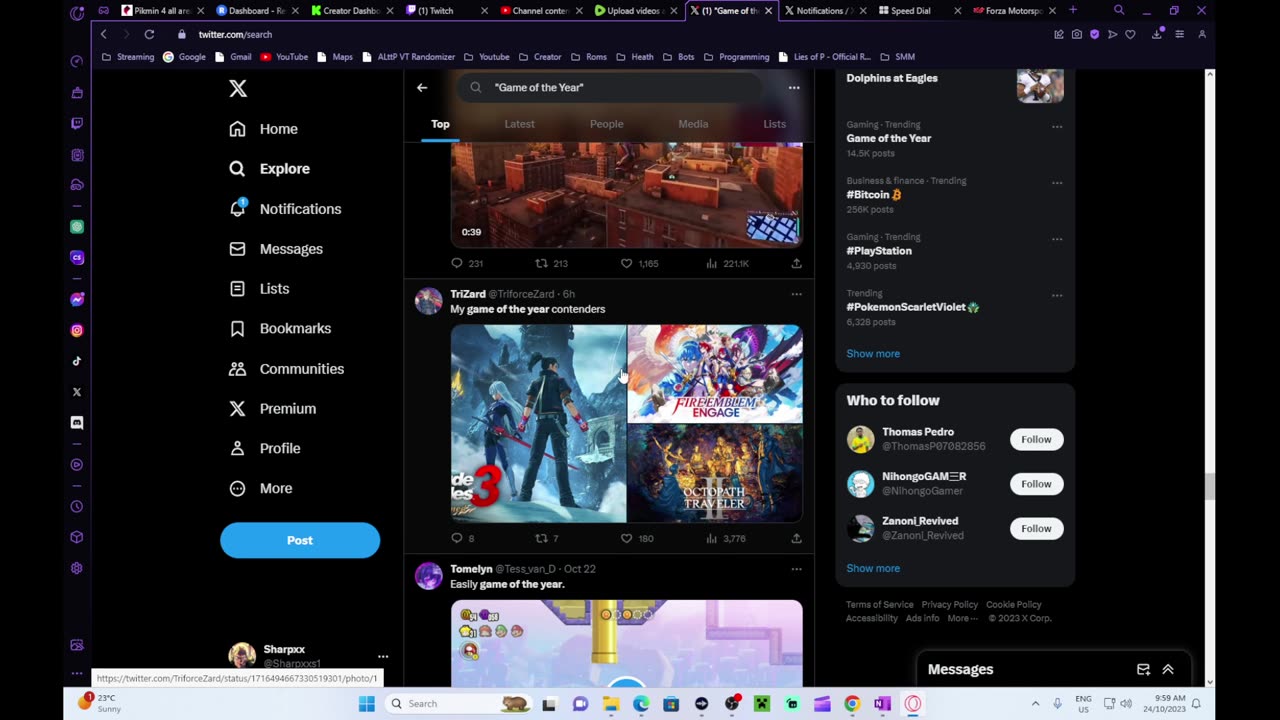The image size is (1280, 720).
Task: Open options for #Bitcoin trend
Action: pyautogui.click(x=1057, y=183)
